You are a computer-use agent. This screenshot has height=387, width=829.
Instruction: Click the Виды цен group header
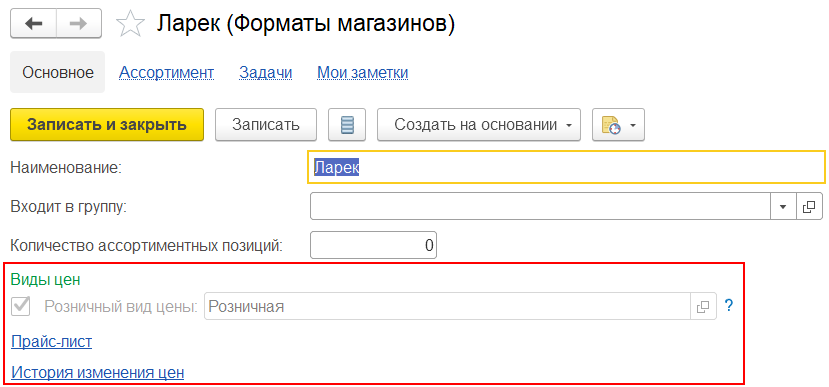45,279
